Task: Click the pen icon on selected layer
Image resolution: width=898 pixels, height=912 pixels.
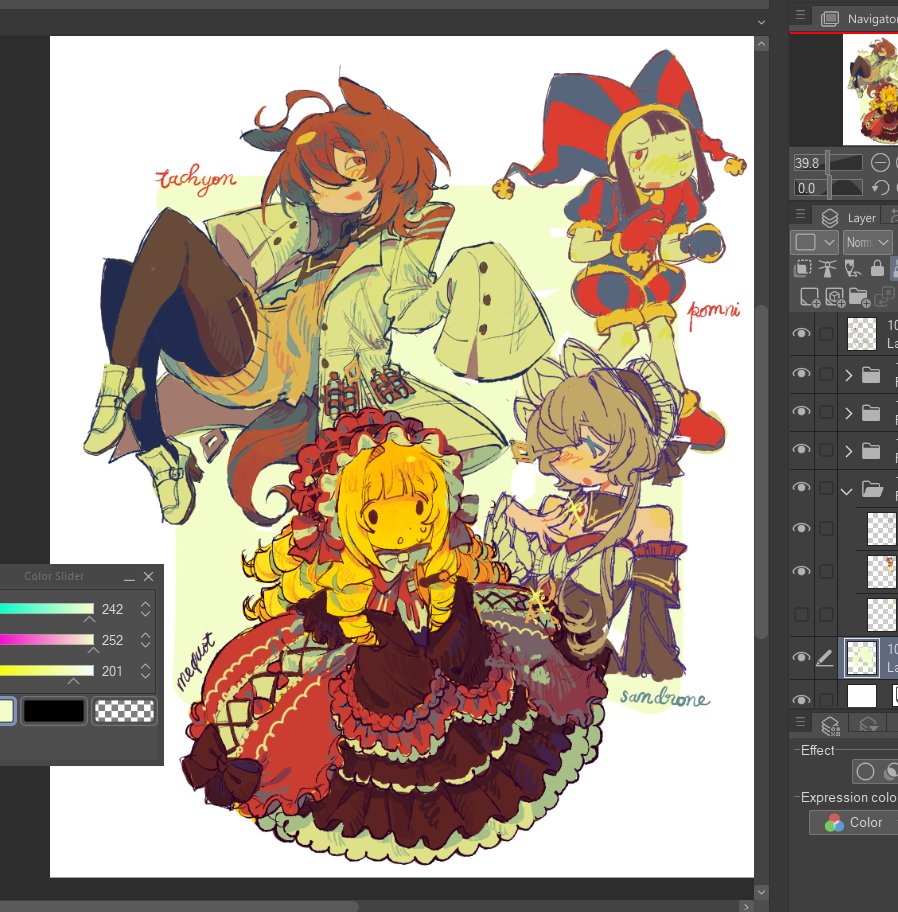Action: [825, 658]
